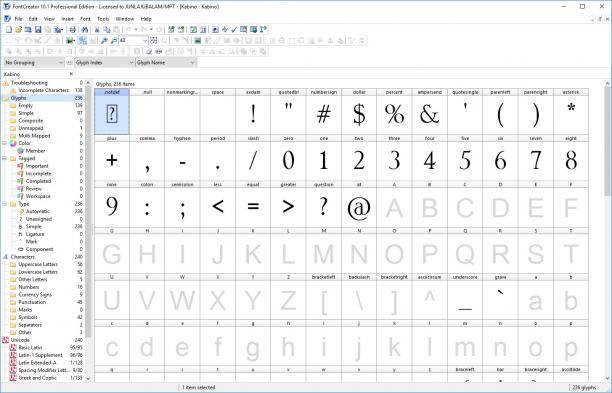Select the Workspace tag item

pos(38,196)
